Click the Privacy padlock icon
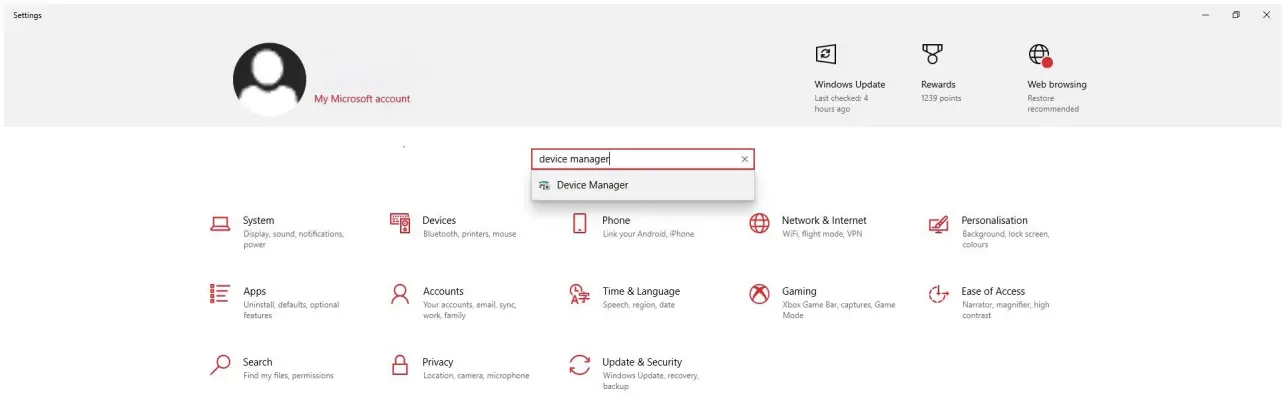 pyautogui.click(x=400, y=365)
